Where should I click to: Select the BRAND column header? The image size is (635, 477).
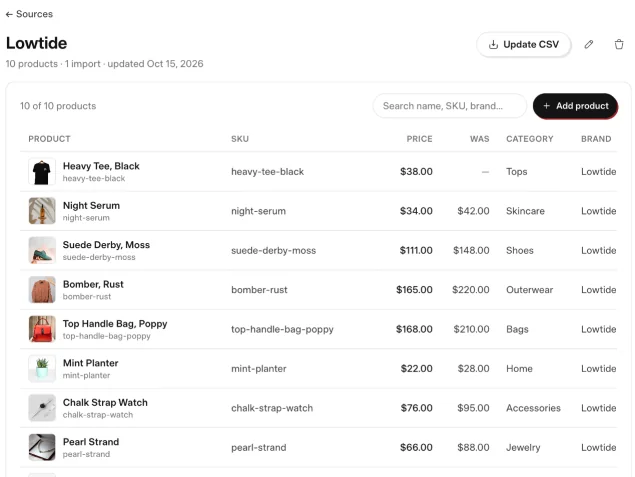[x=596, y=139]
